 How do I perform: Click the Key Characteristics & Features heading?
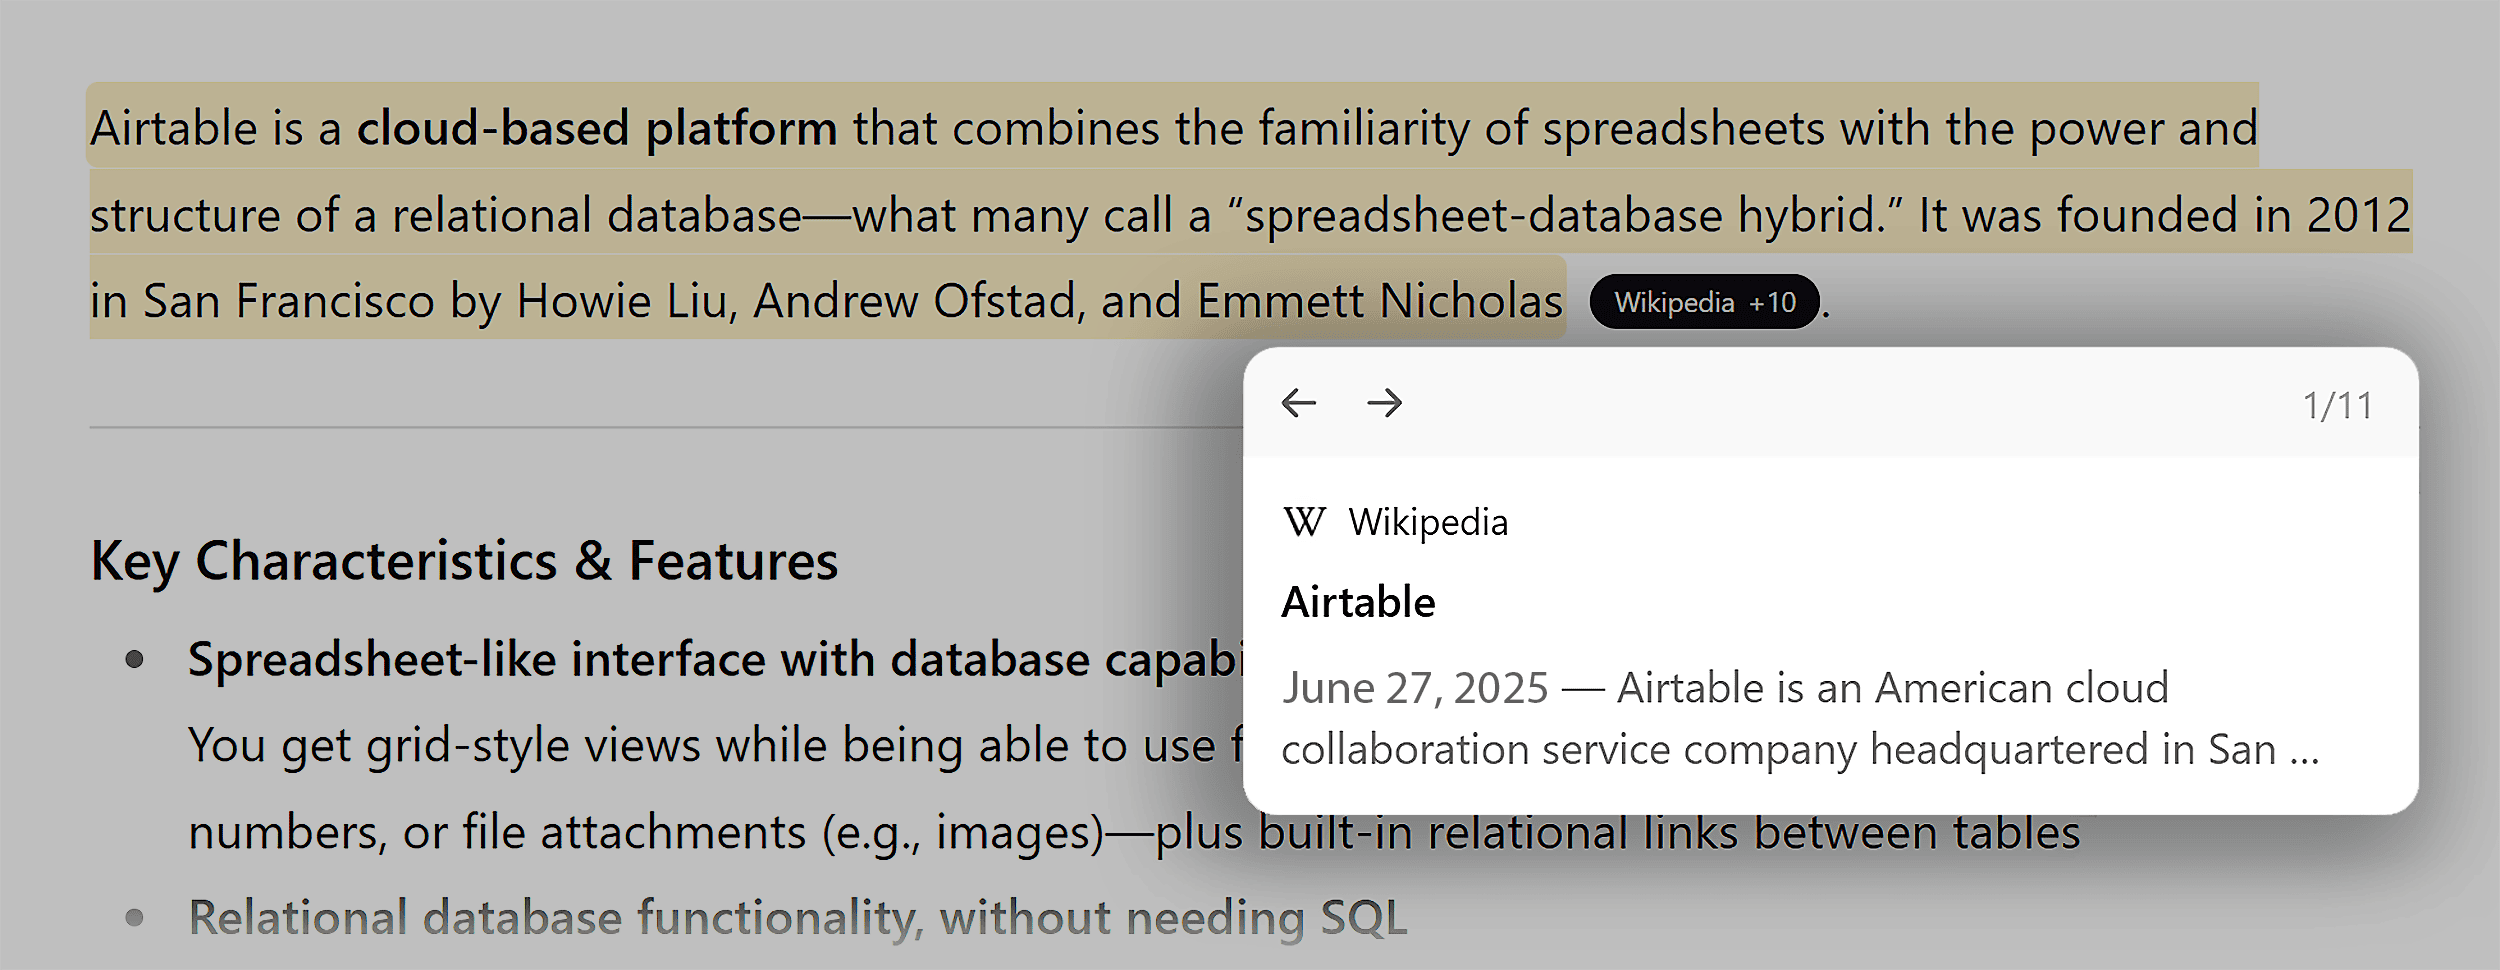point(464,561)
